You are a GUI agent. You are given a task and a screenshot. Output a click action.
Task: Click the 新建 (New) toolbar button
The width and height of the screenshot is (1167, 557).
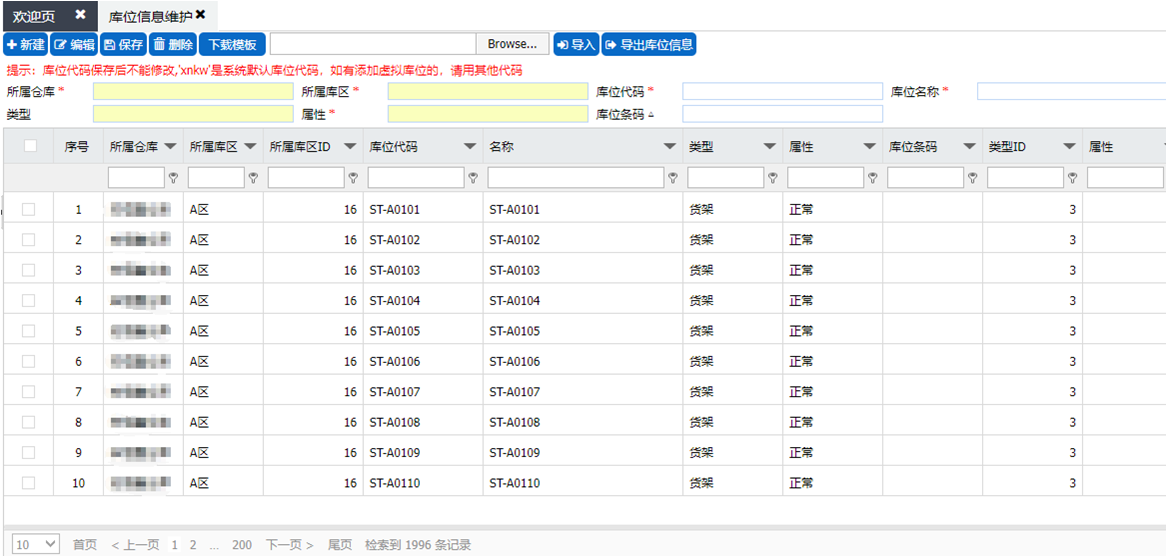pos(25,44)
